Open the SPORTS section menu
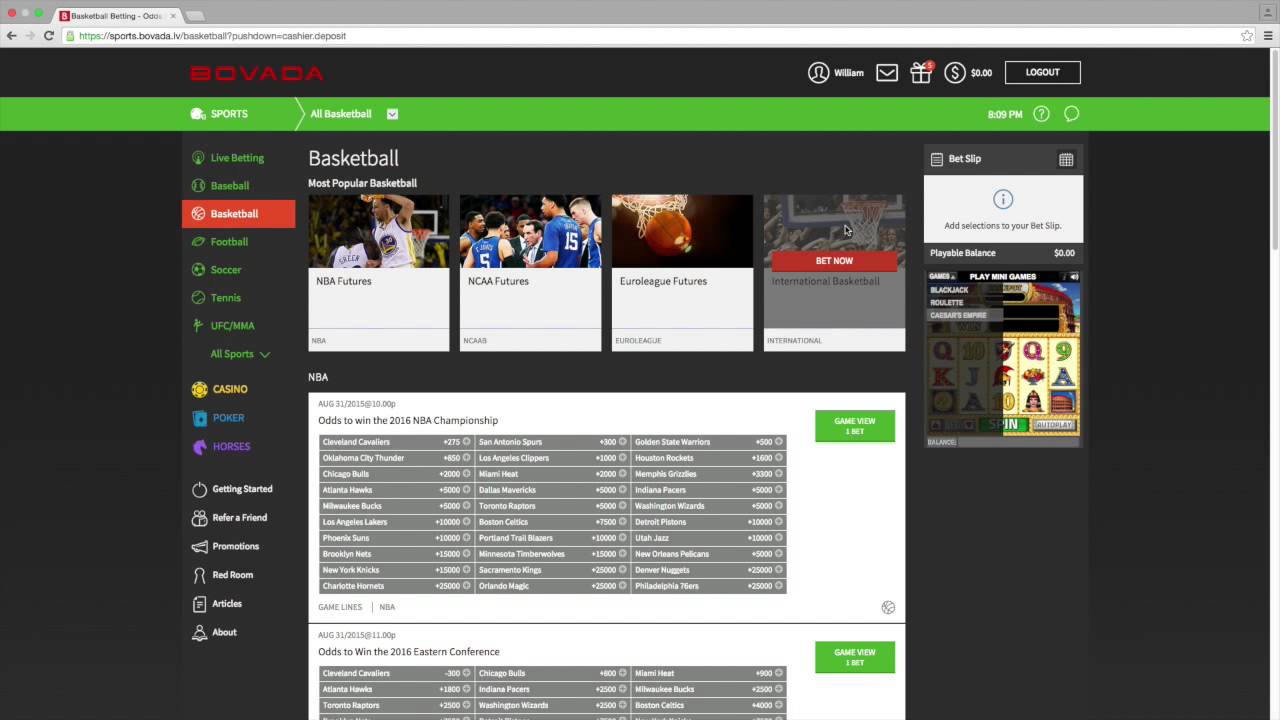Image resolution: width=1280 pixels, height=720 pixels. 229,114
